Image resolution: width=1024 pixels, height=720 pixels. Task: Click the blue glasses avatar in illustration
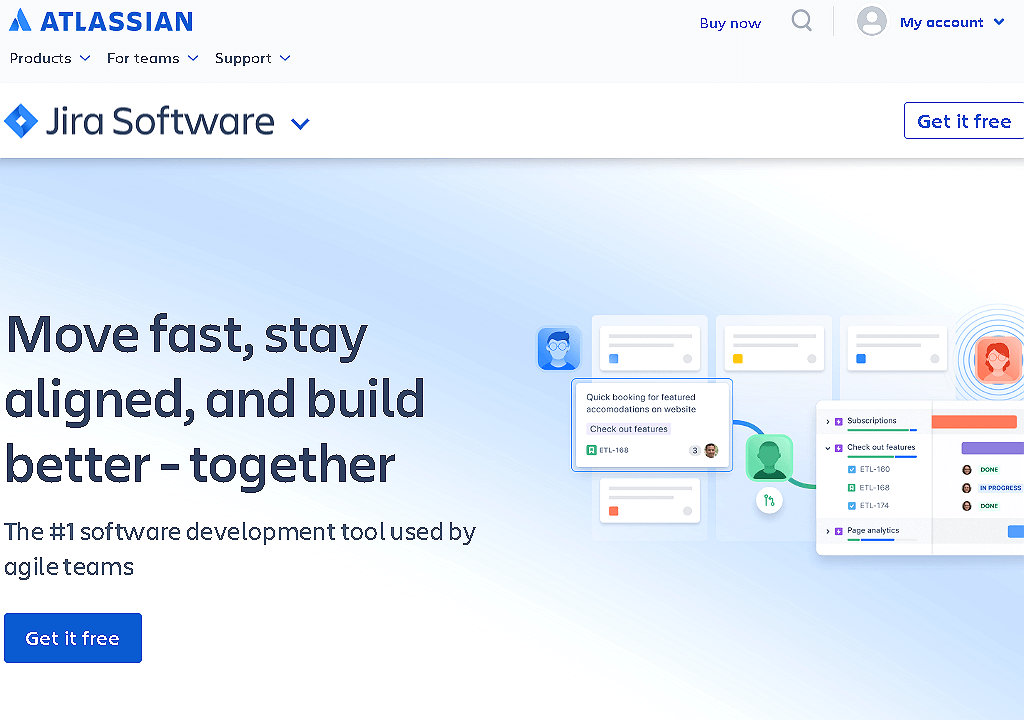click(558, 348)
